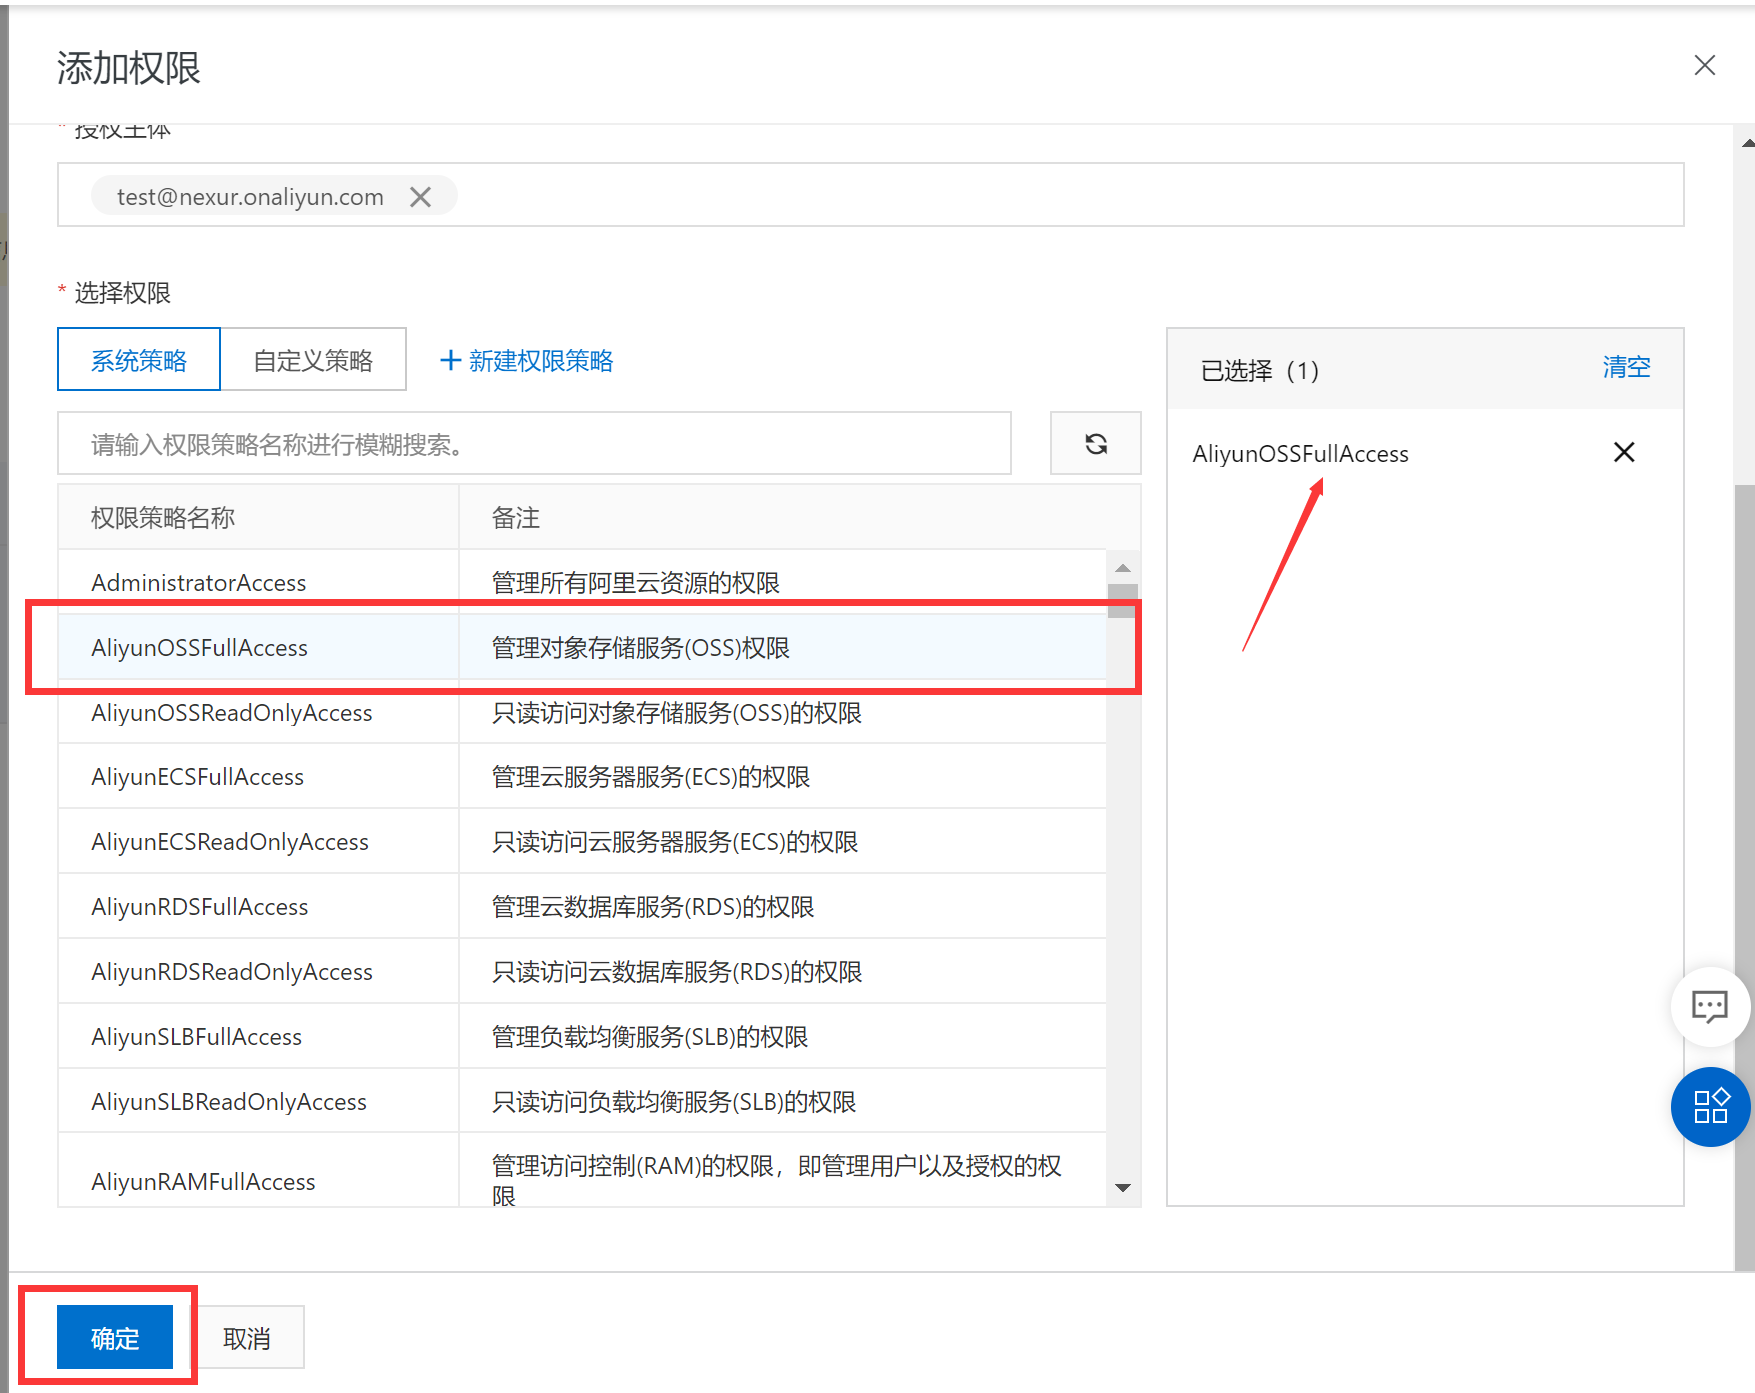Close the add permissions dialog
Image resolution: width=1755 pixels, height=1393 pixels.
coord(1704,66)
